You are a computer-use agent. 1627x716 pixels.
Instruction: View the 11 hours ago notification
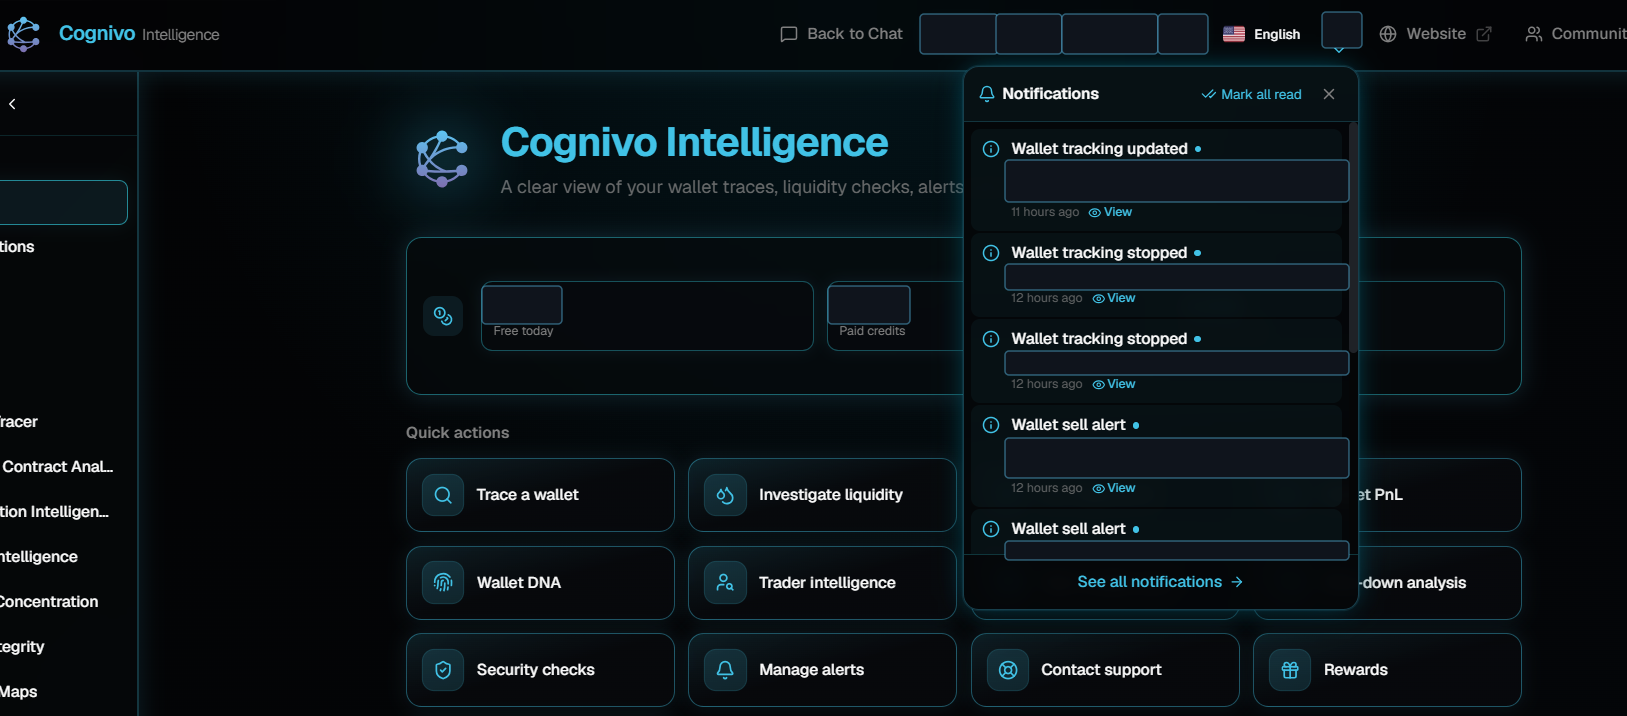coord(1110,212)
